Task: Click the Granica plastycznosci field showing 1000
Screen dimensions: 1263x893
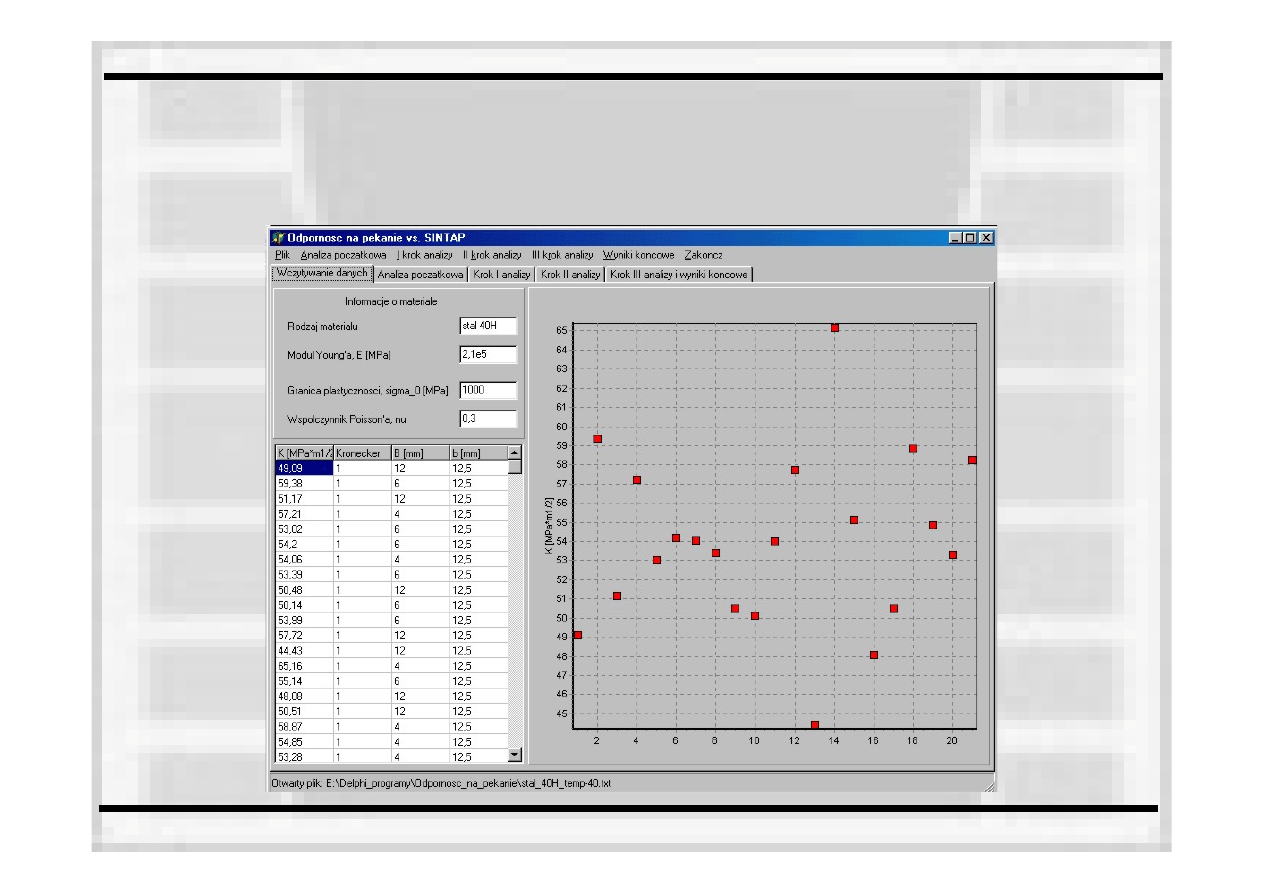Action: [x=488, y=390]
